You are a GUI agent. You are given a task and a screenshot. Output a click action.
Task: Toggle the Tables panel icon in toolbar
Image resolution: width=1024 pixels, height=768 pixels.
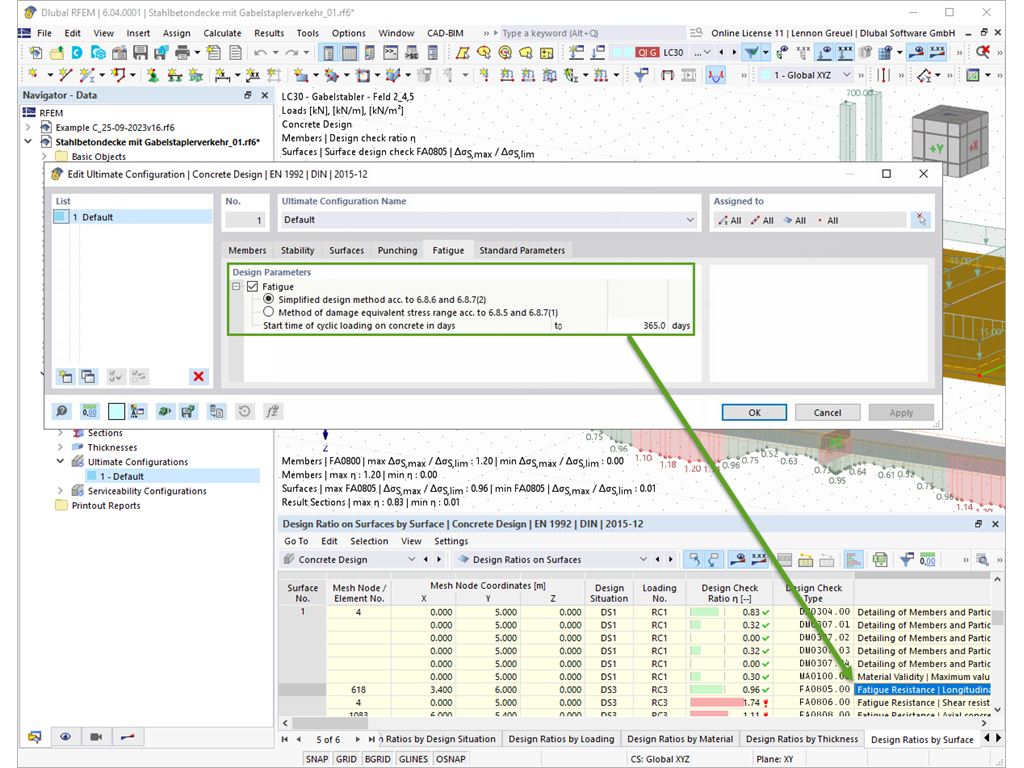[x=349, y=53]
